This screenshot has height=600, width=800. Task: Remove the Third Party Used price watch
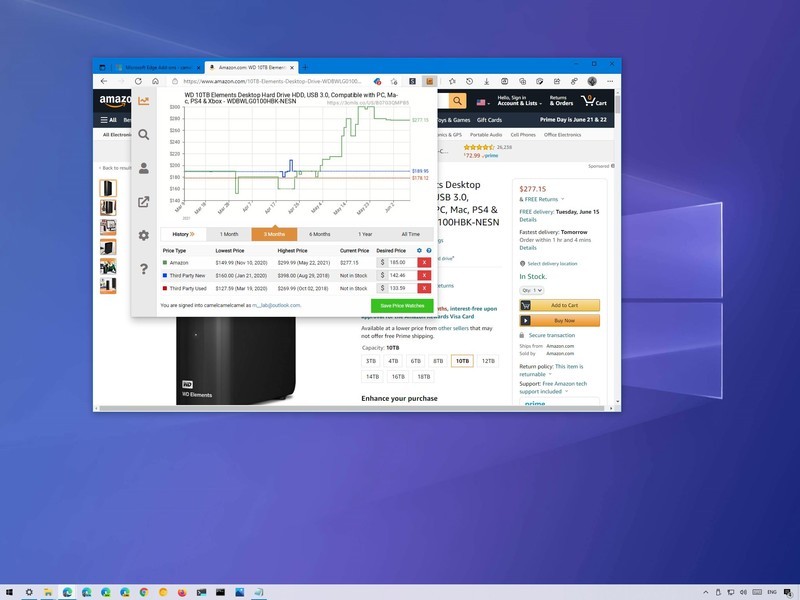(x=424, y=288)
